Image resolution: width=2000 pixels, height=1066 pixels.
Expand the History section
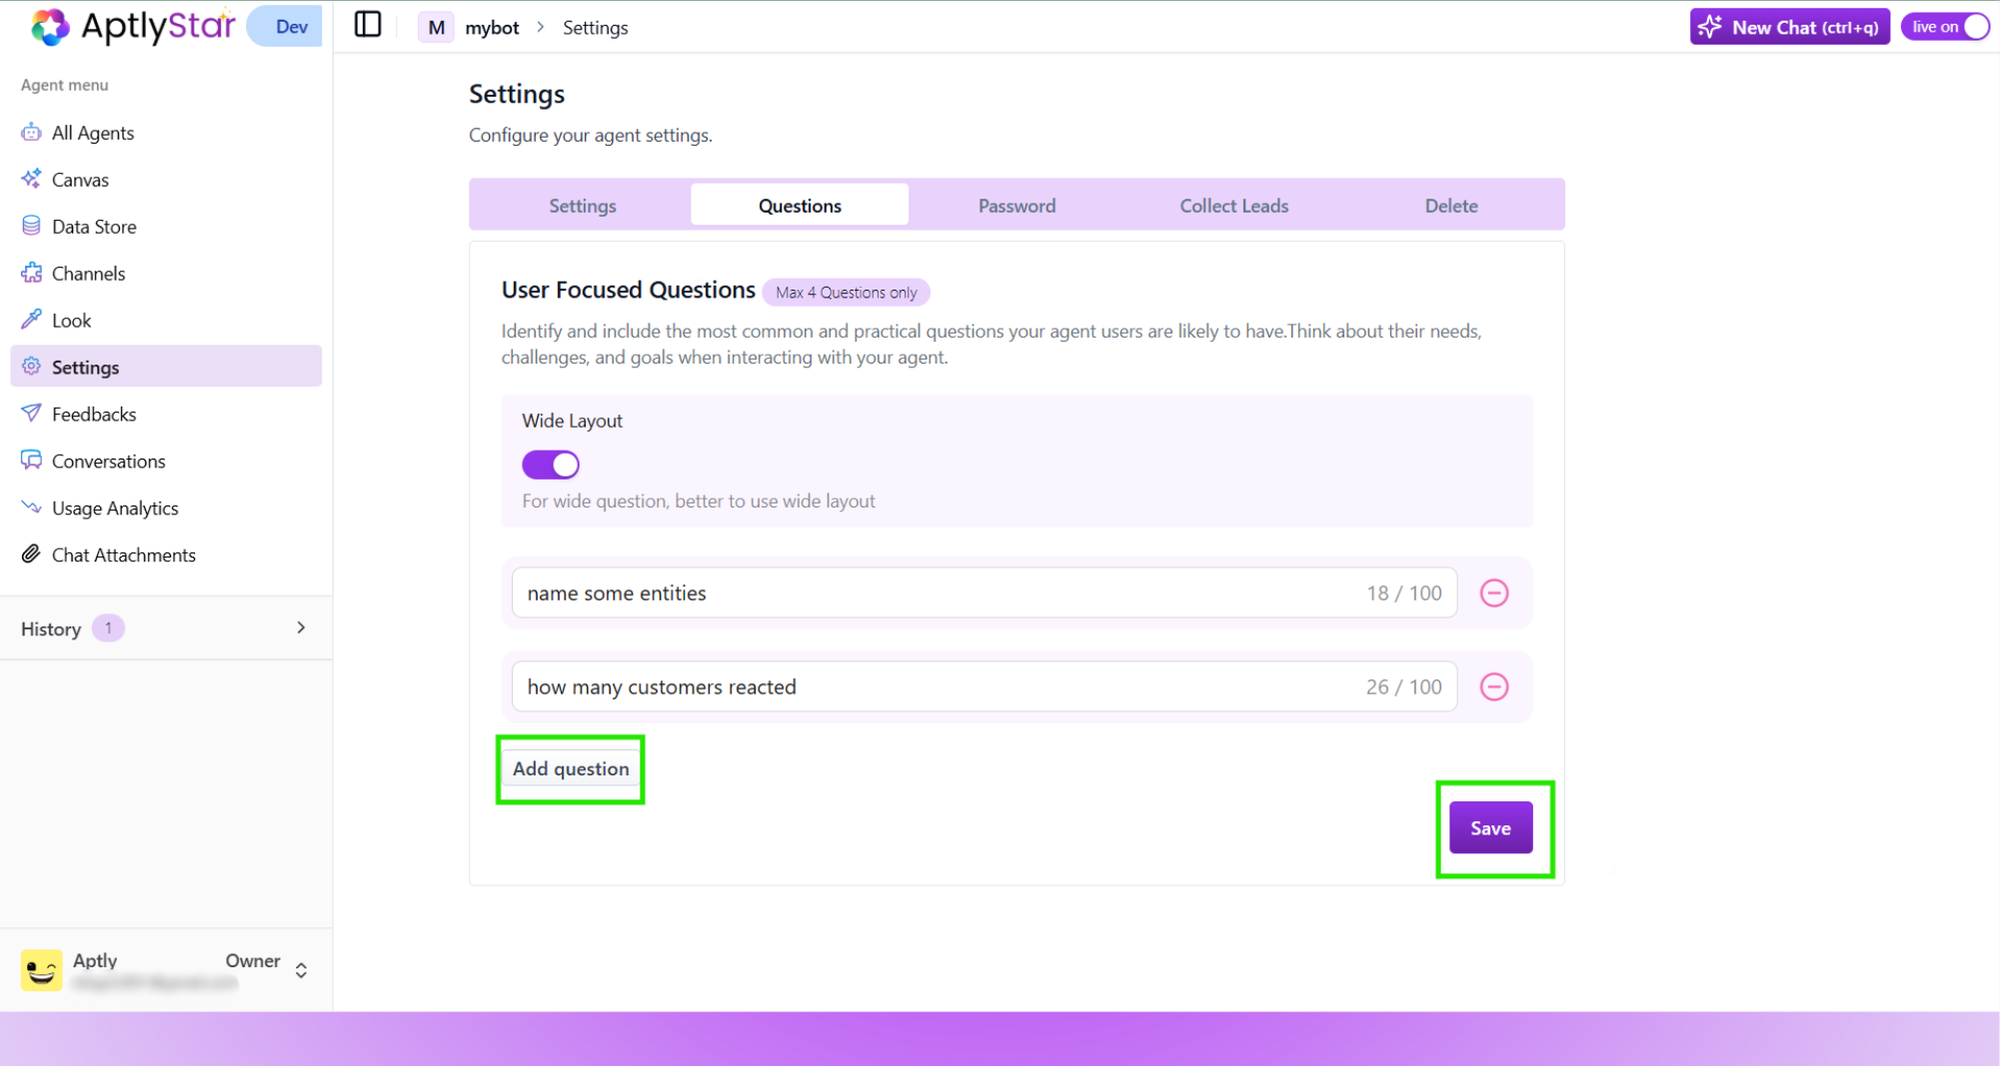pyautogui.click(x=300, y=627)
